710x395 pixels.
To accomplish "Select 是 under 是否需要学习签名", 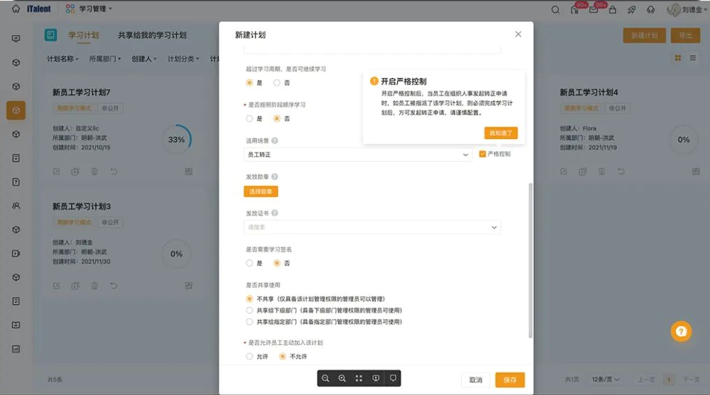I will [x=249, y=263].
